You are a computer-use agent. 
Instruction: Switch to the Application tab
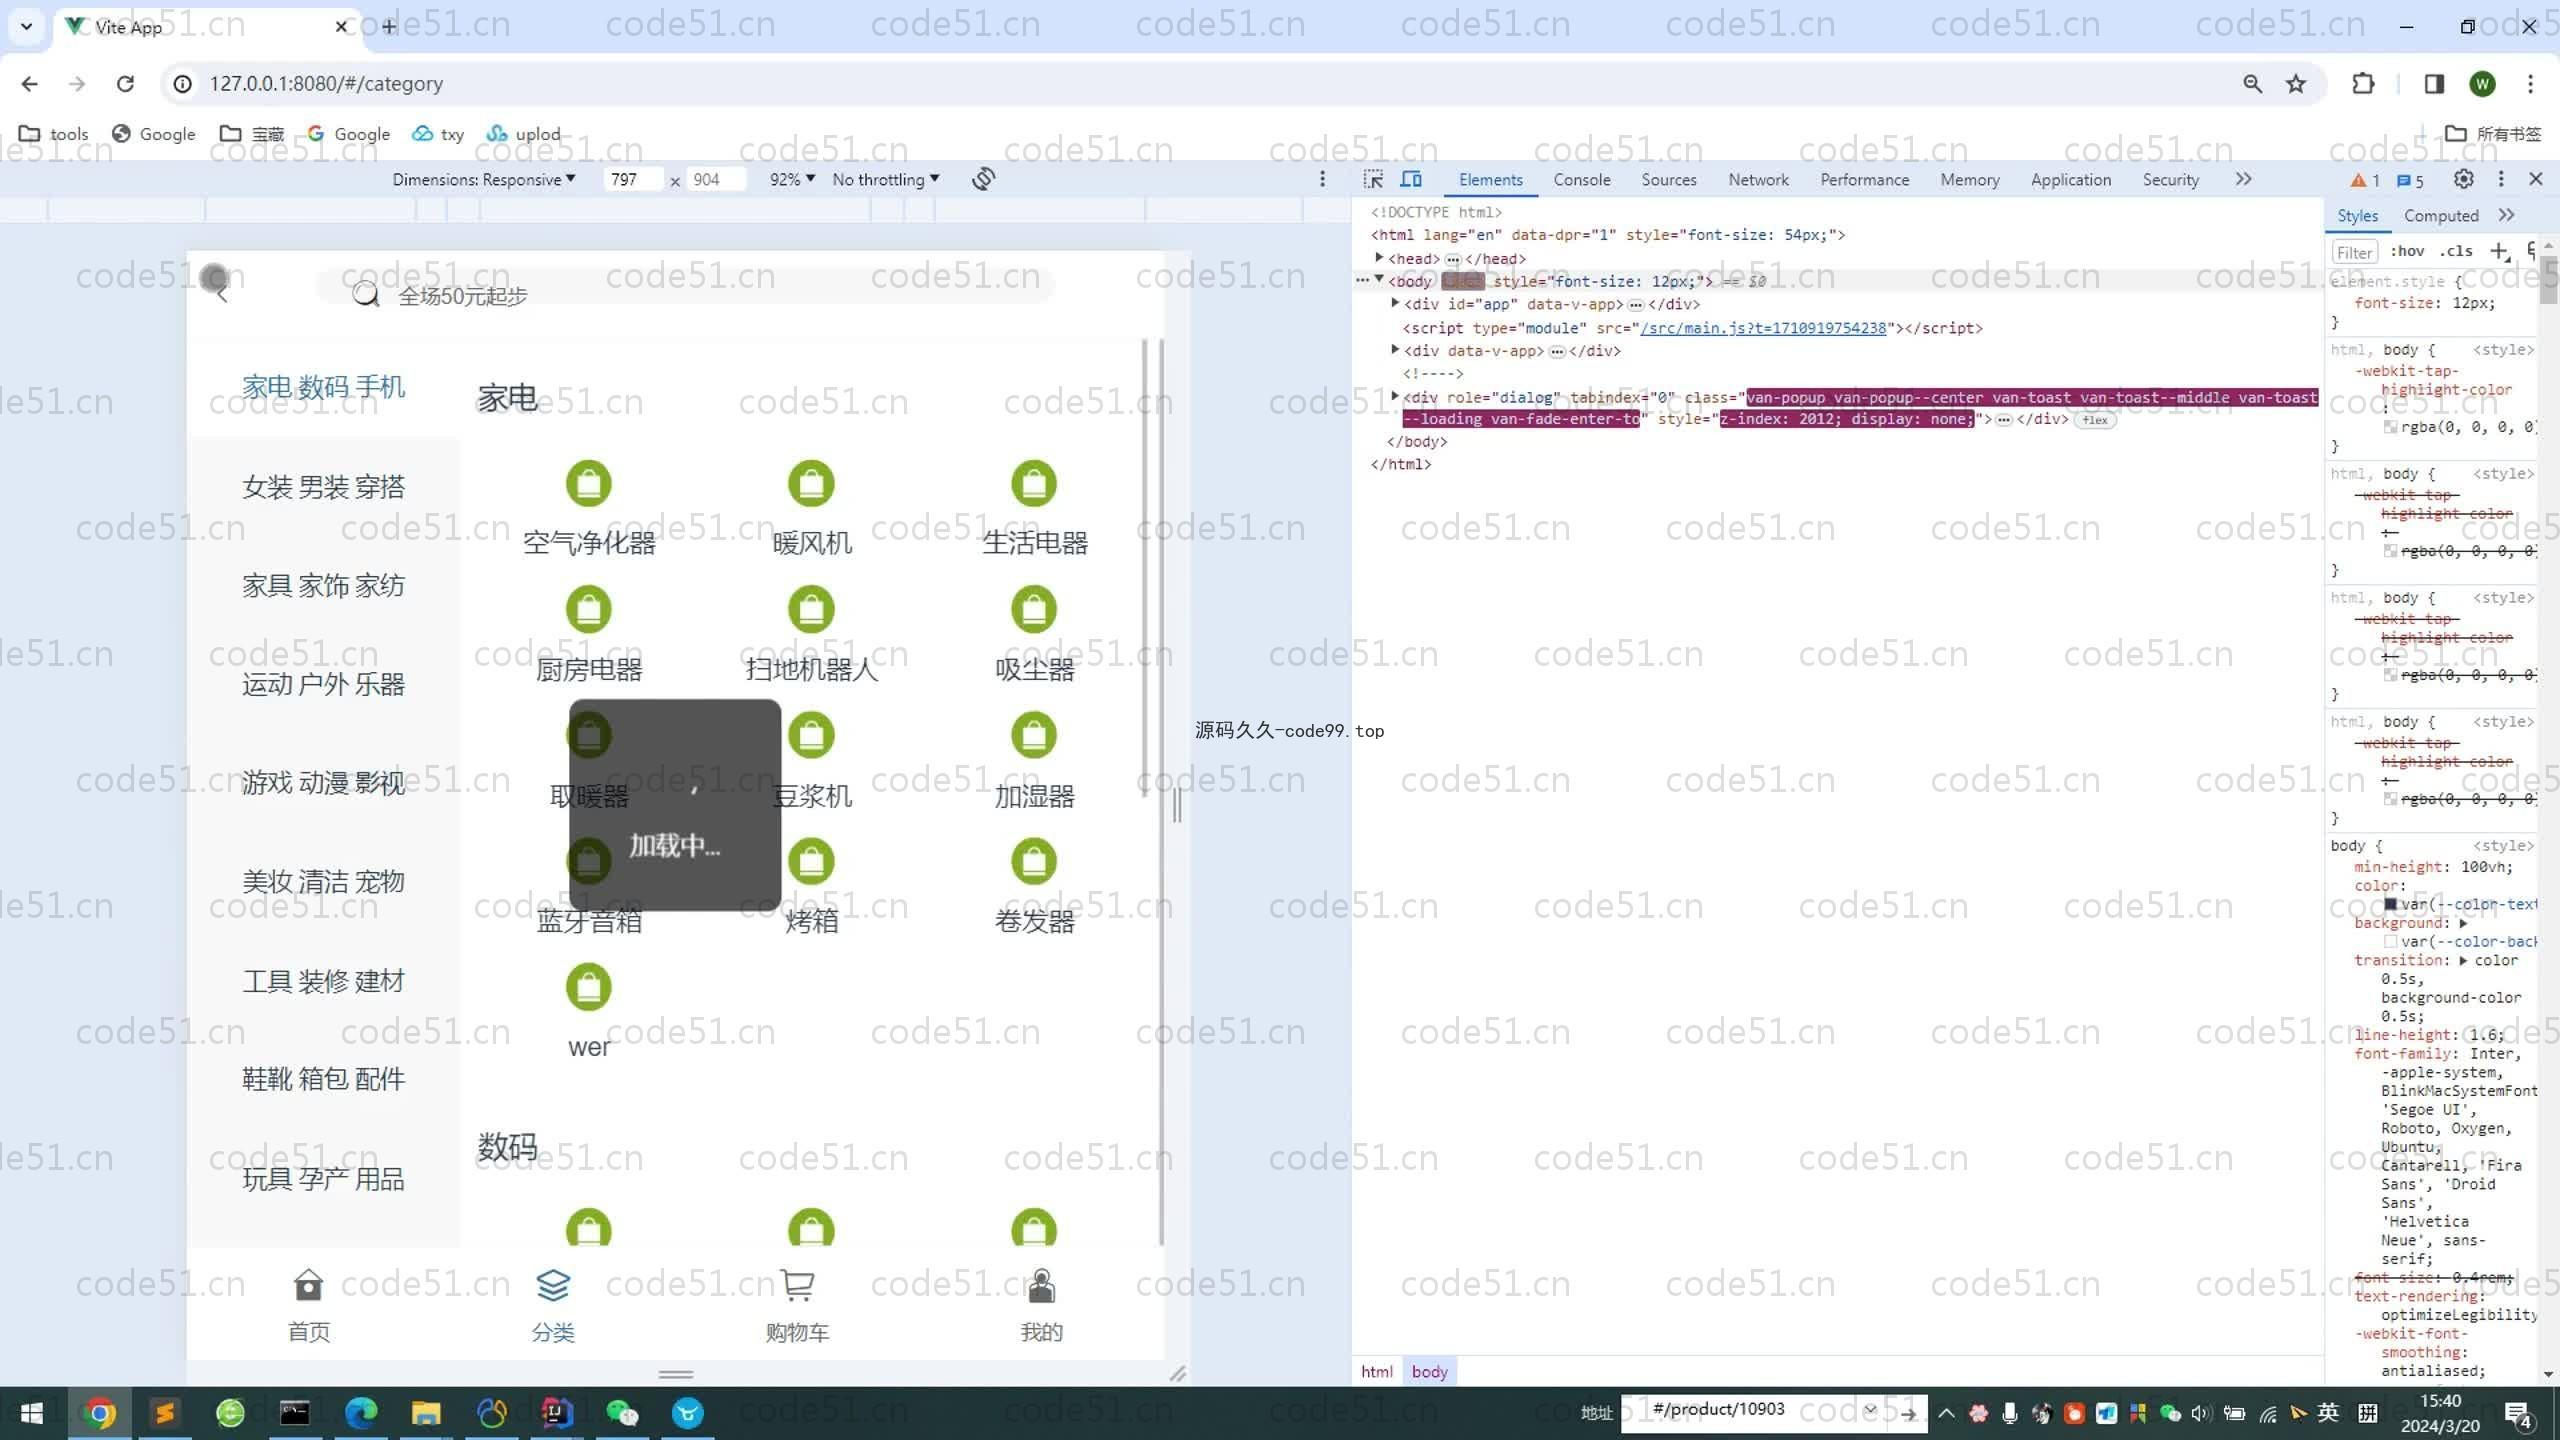(x=2070, y=180)
